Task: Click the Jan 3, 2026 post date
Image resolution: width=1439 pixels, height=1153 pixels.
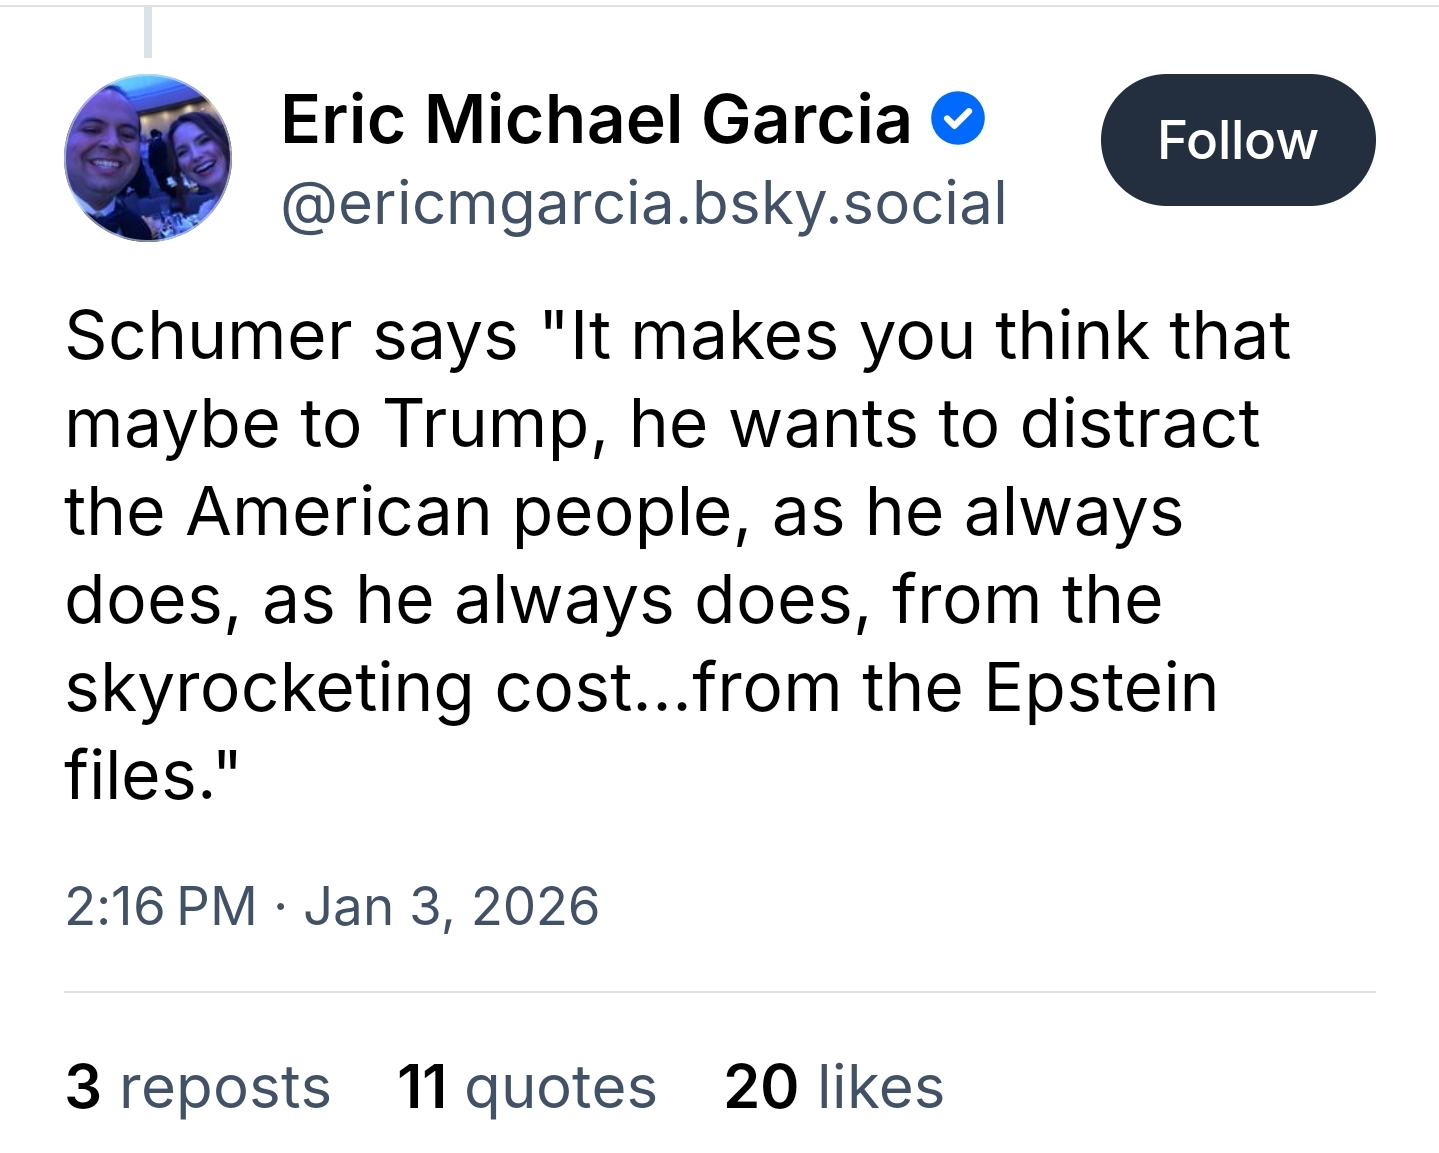Action: (451, 907)
